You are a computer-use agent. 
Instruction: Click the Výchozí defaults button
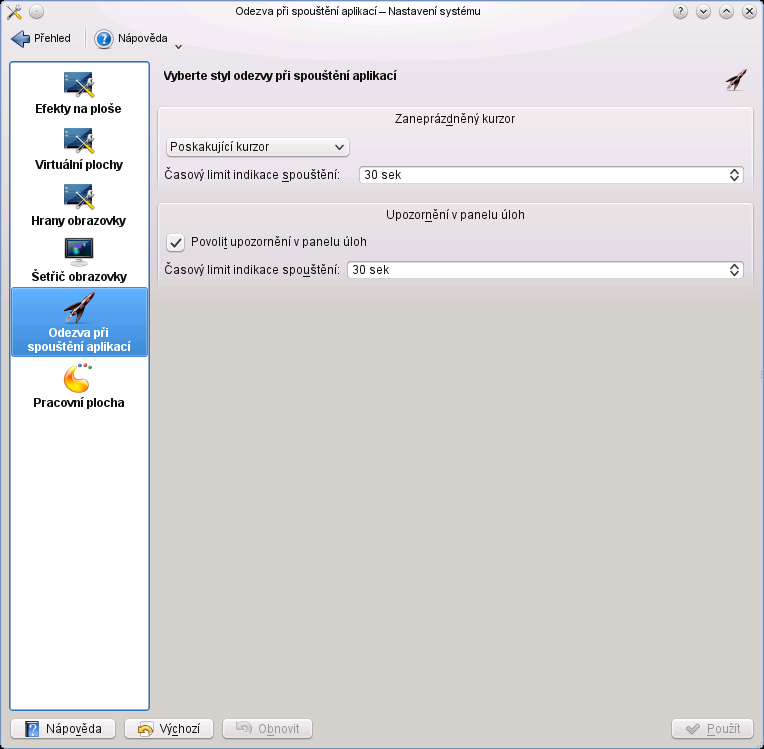pyautogui.click(x=169, y=729)
